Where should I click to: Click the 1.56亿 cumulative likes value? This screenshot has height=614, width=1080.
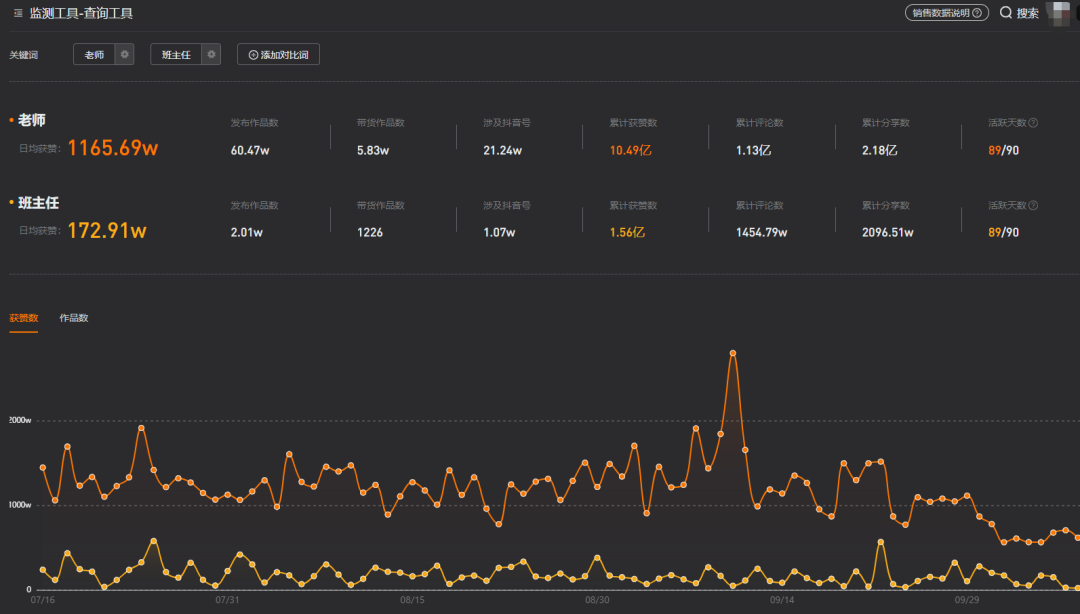coord(628,233)
